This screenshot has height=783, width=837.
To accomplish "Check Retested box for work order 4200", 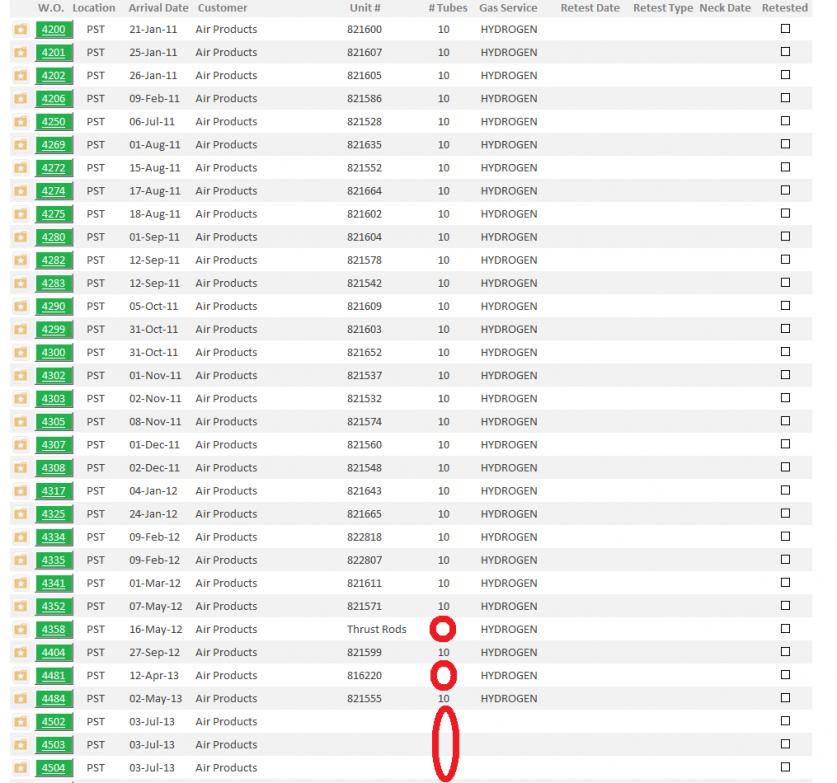I will tap(785, 28).
